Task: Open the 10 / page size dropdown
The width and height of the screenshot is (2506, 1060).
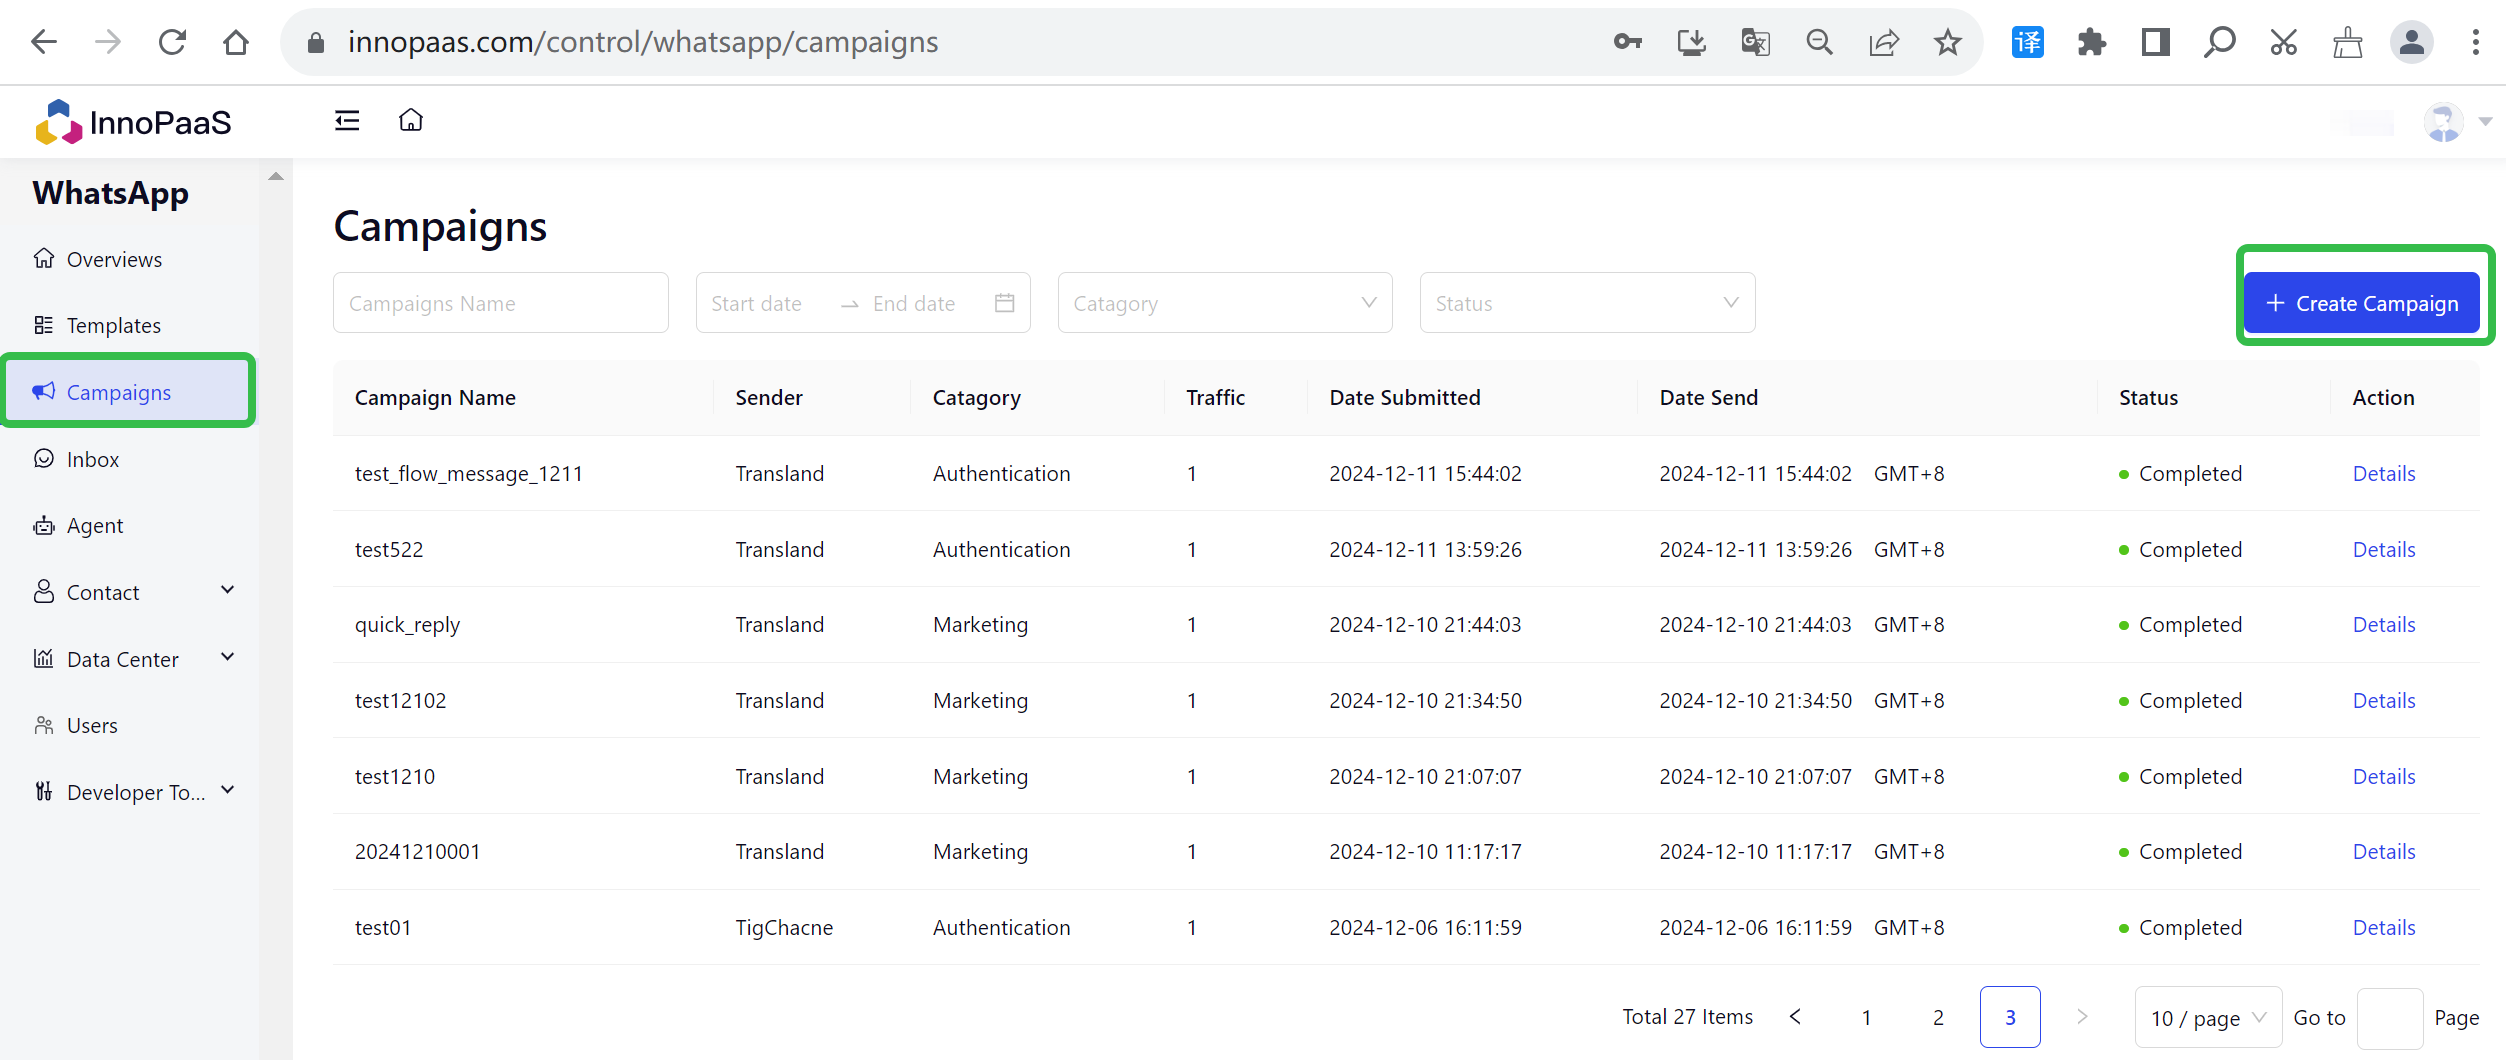Action: pyautogui.click(x=2207, y=1017)
